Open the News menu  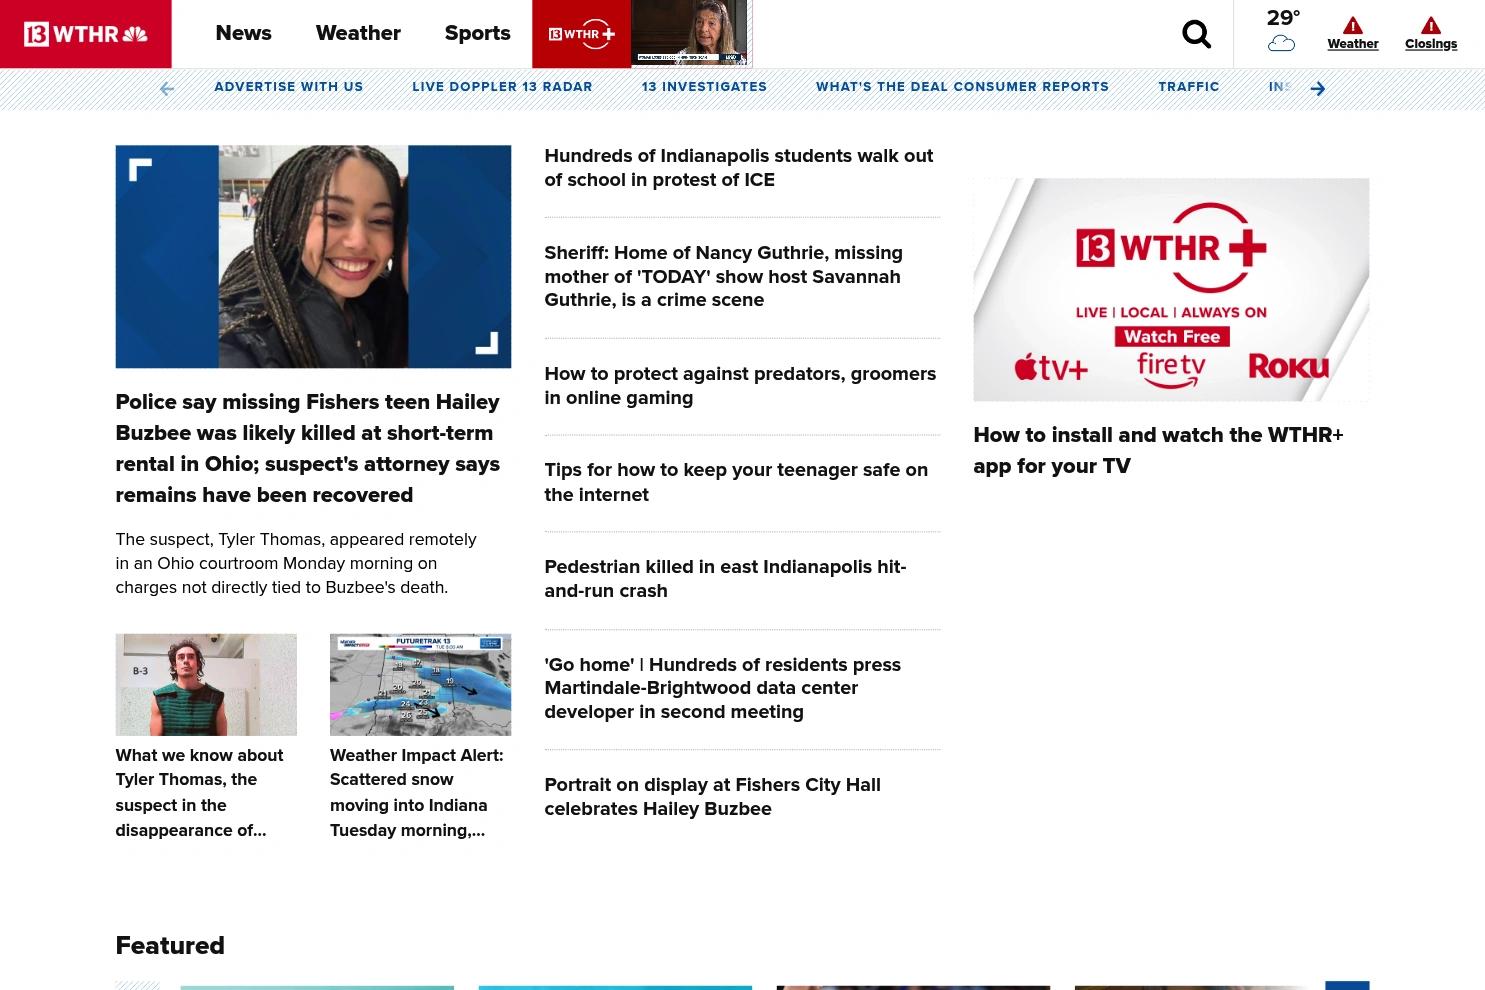click(x=243, y=33)
